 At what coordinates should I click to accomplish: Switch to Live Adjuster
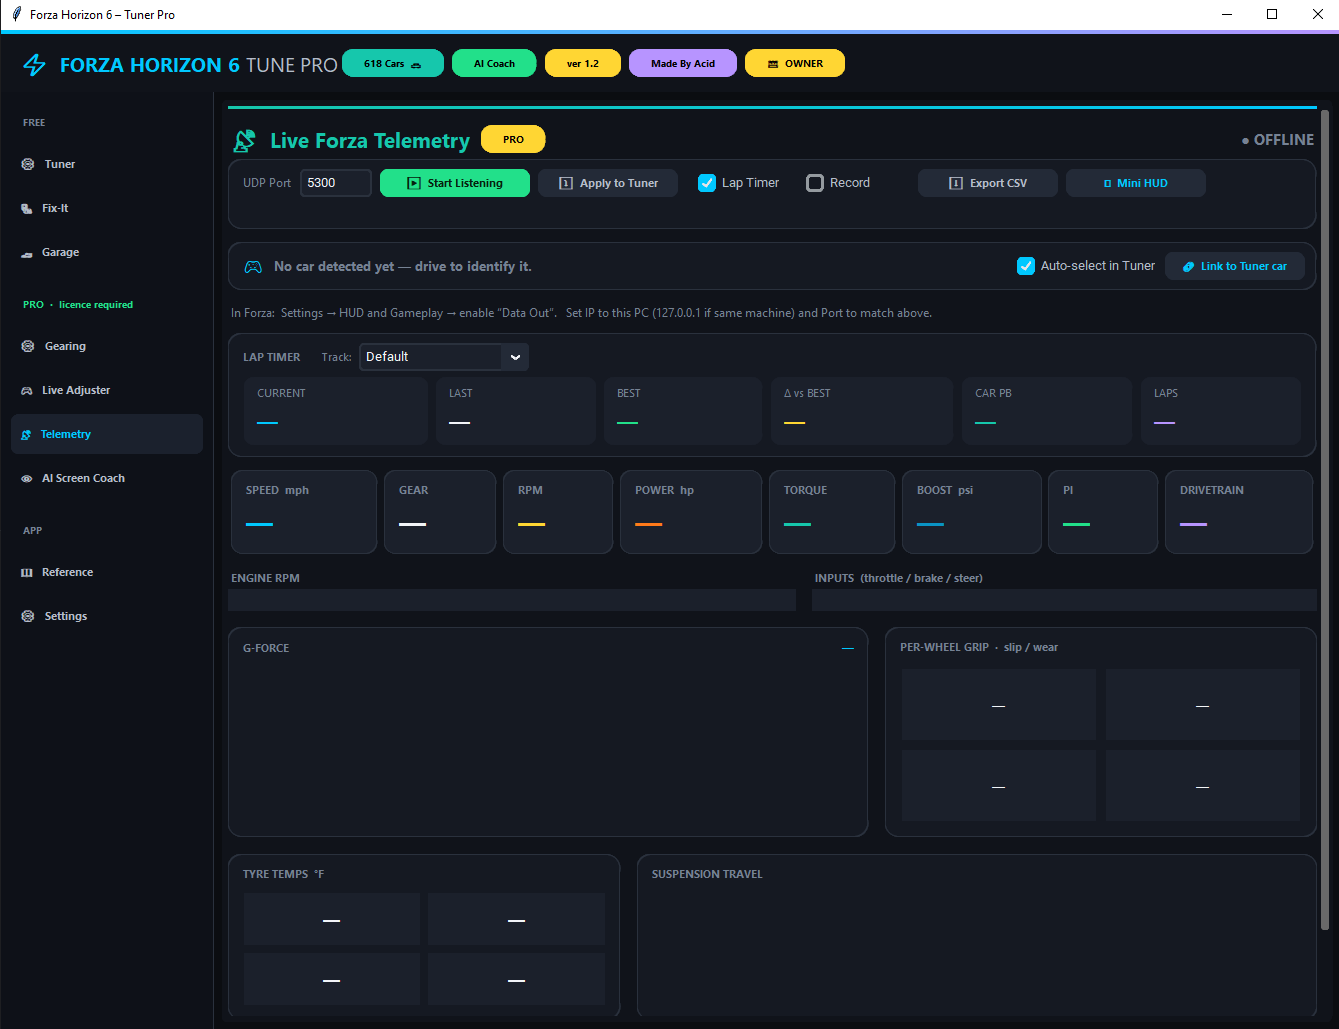107,390
